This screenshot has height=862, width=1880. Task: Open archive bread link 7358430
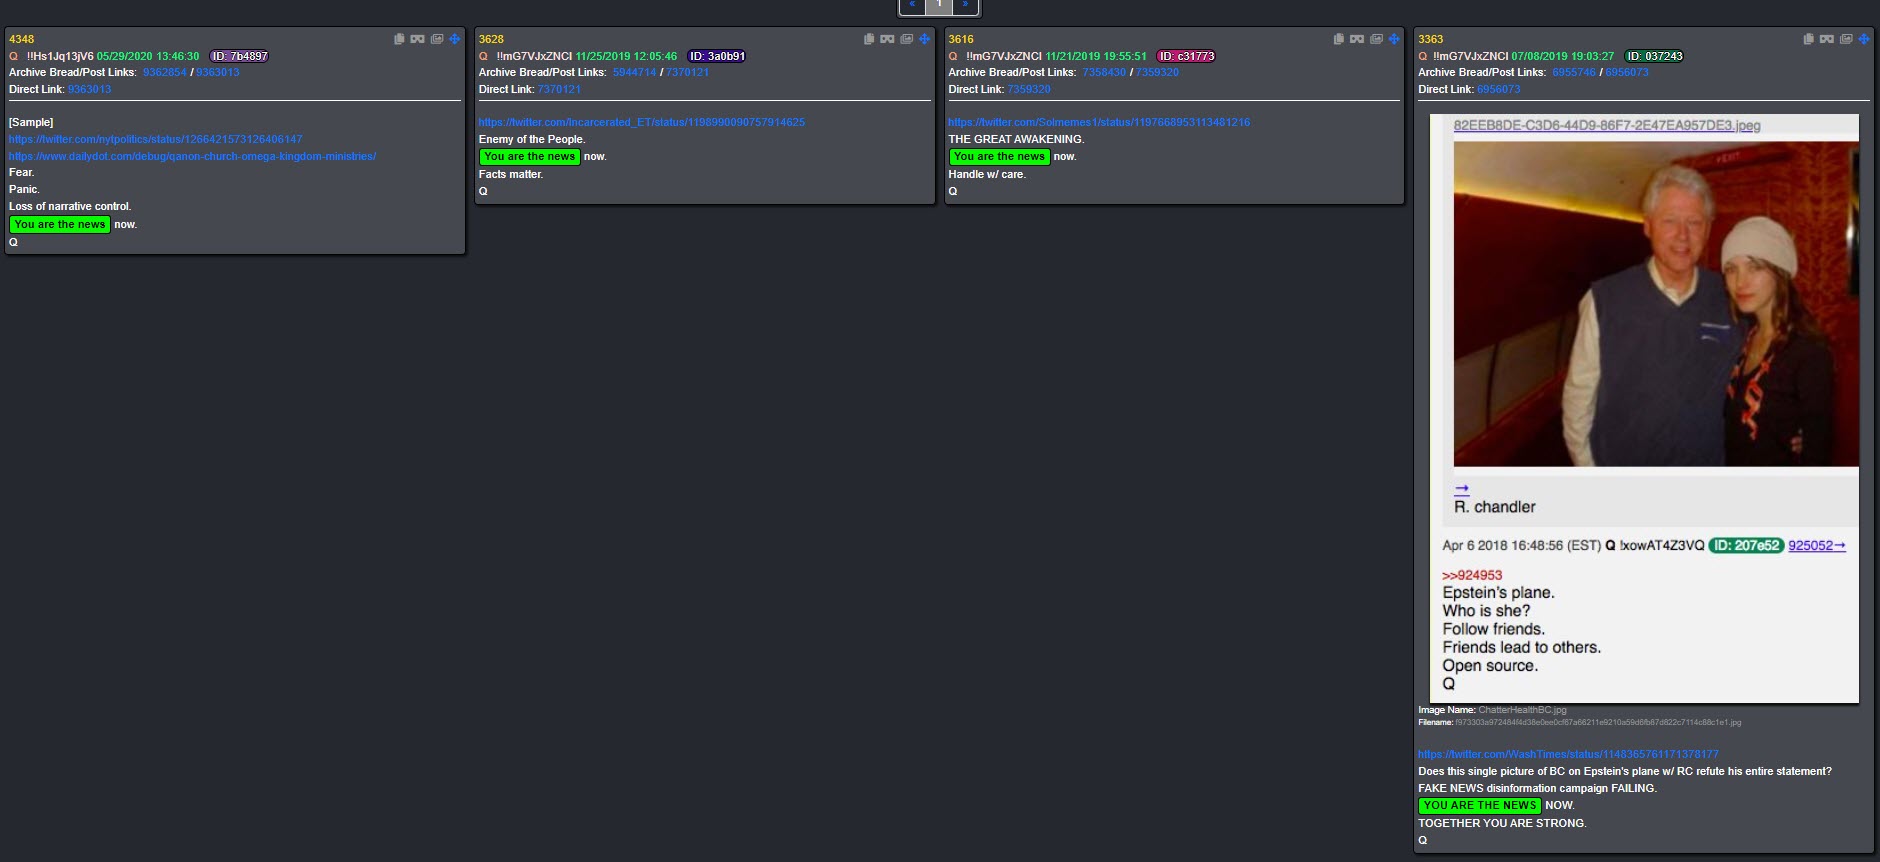pos(1105,72)
